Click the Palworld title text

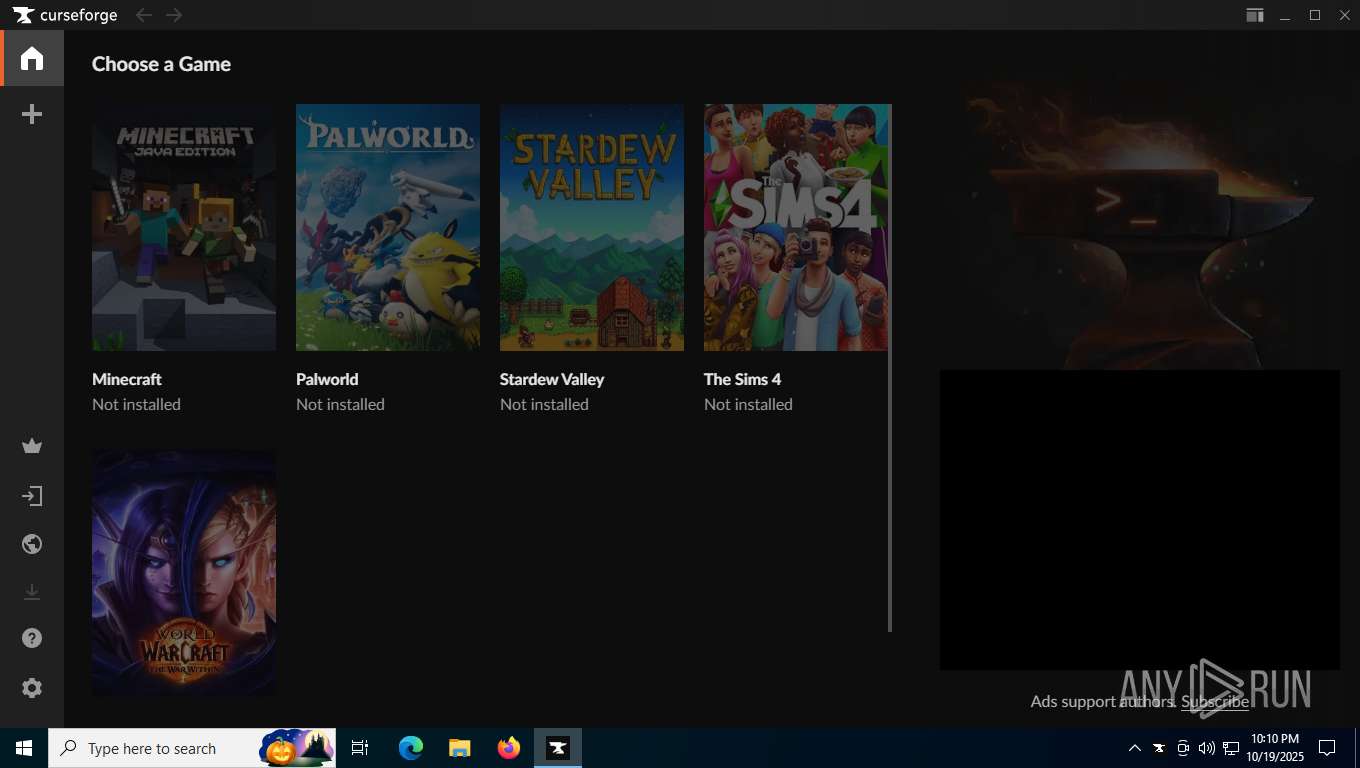click(327, 379)
